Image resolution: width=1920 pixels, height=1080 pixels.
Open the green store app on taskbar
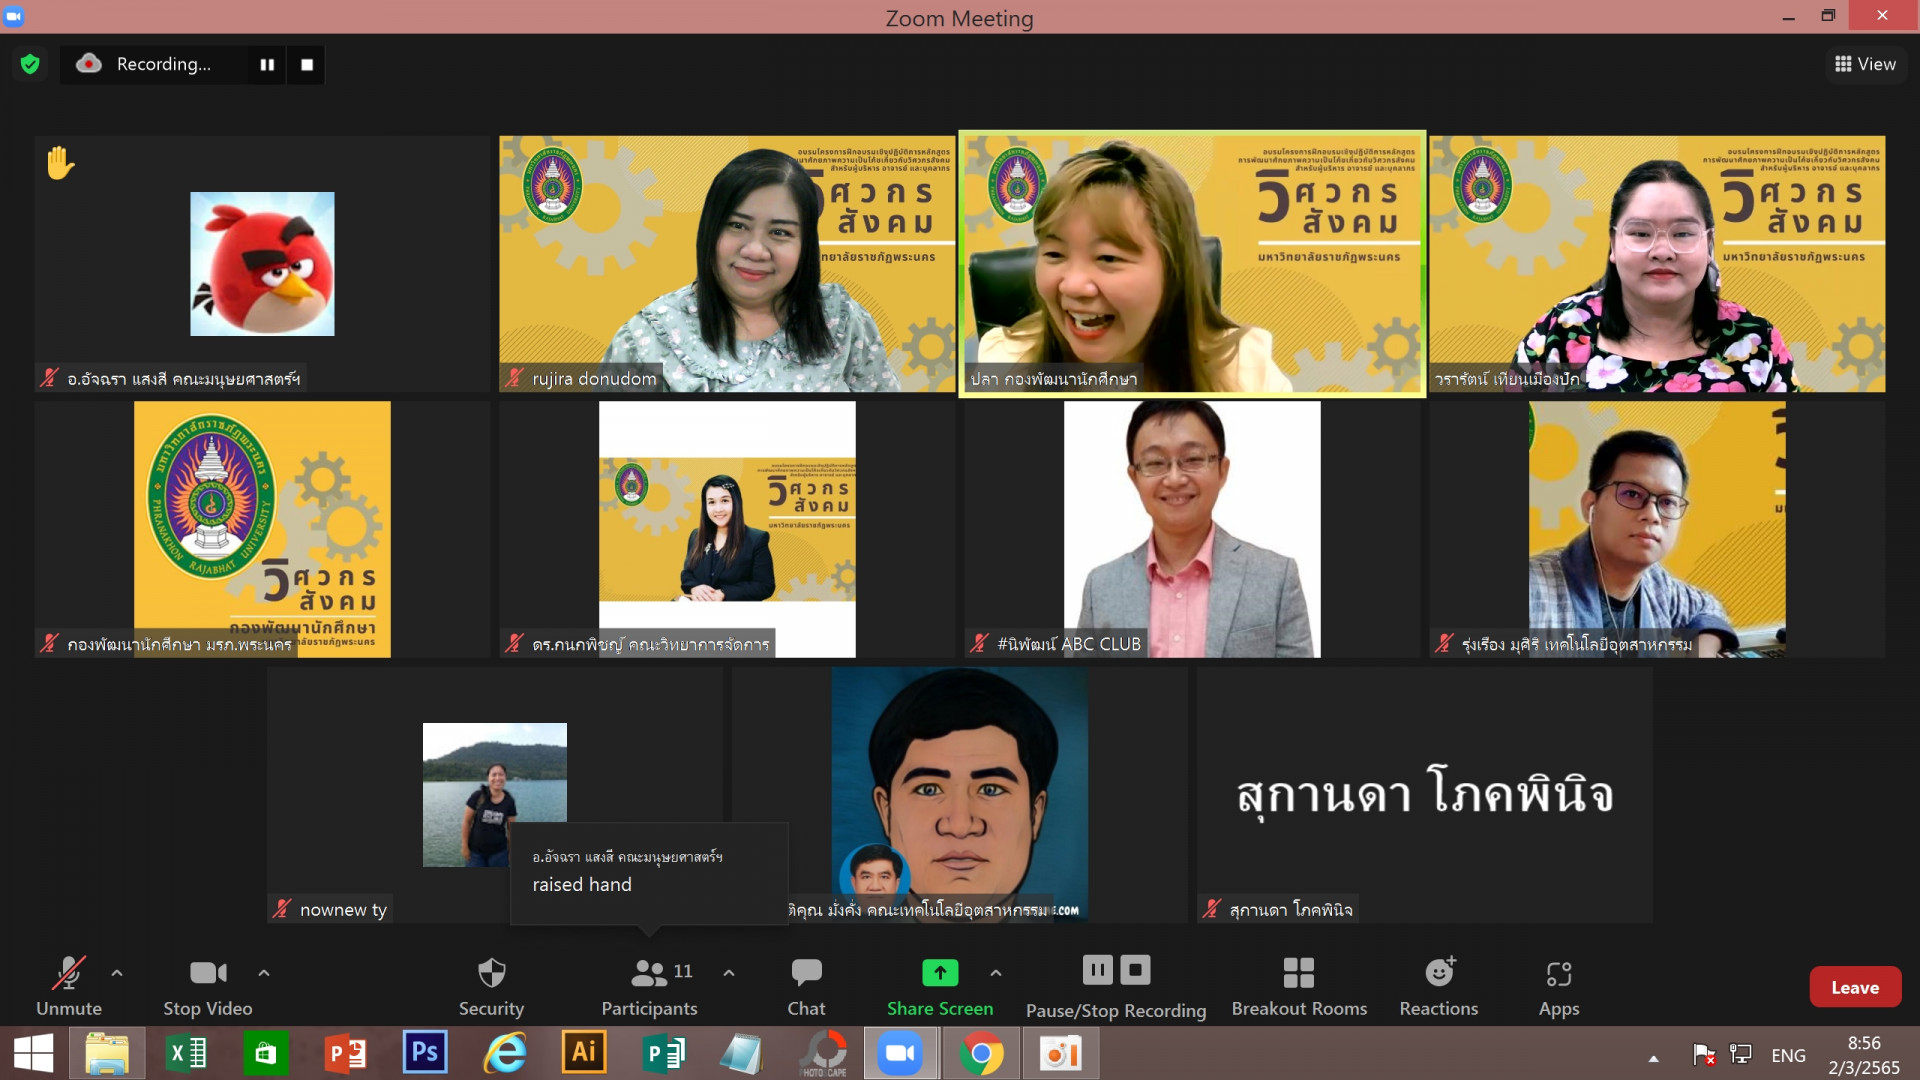tap(266, 1054)
